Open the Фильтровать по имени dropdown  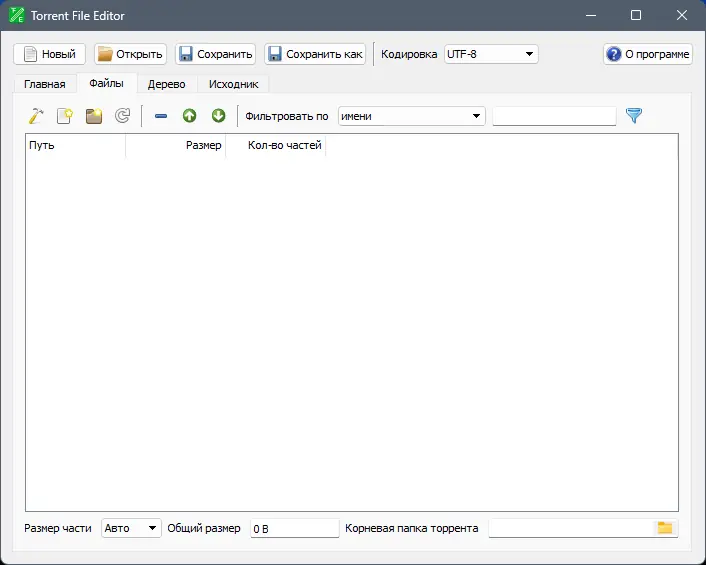pyautogui.click(x=412, y=116)
